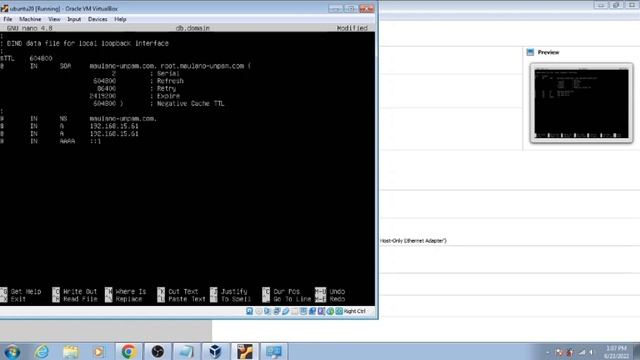Click the GNU nano 4.8 title text

point(29,28)
